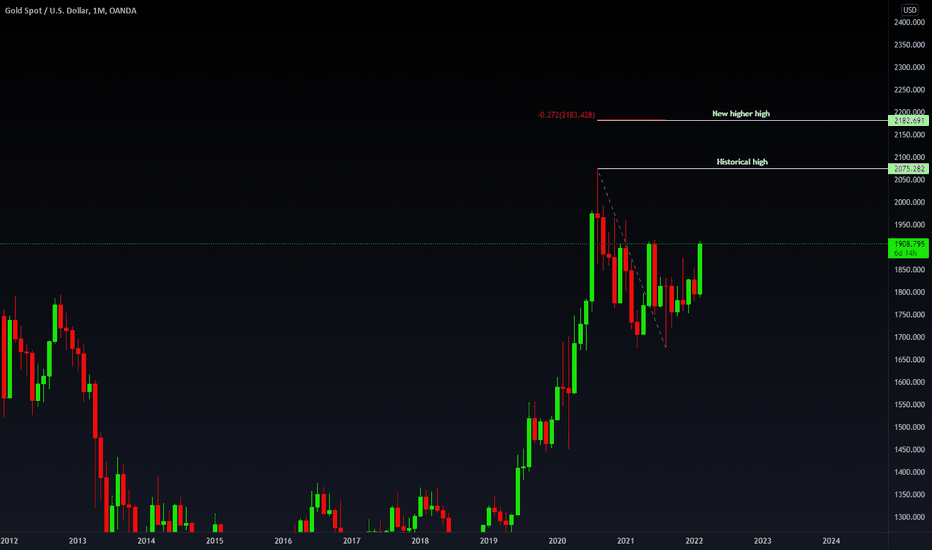Click the 1700.000 price scale label
This screenshot has width=932, height=550.
pyautogui.click(x=909, y=337)
